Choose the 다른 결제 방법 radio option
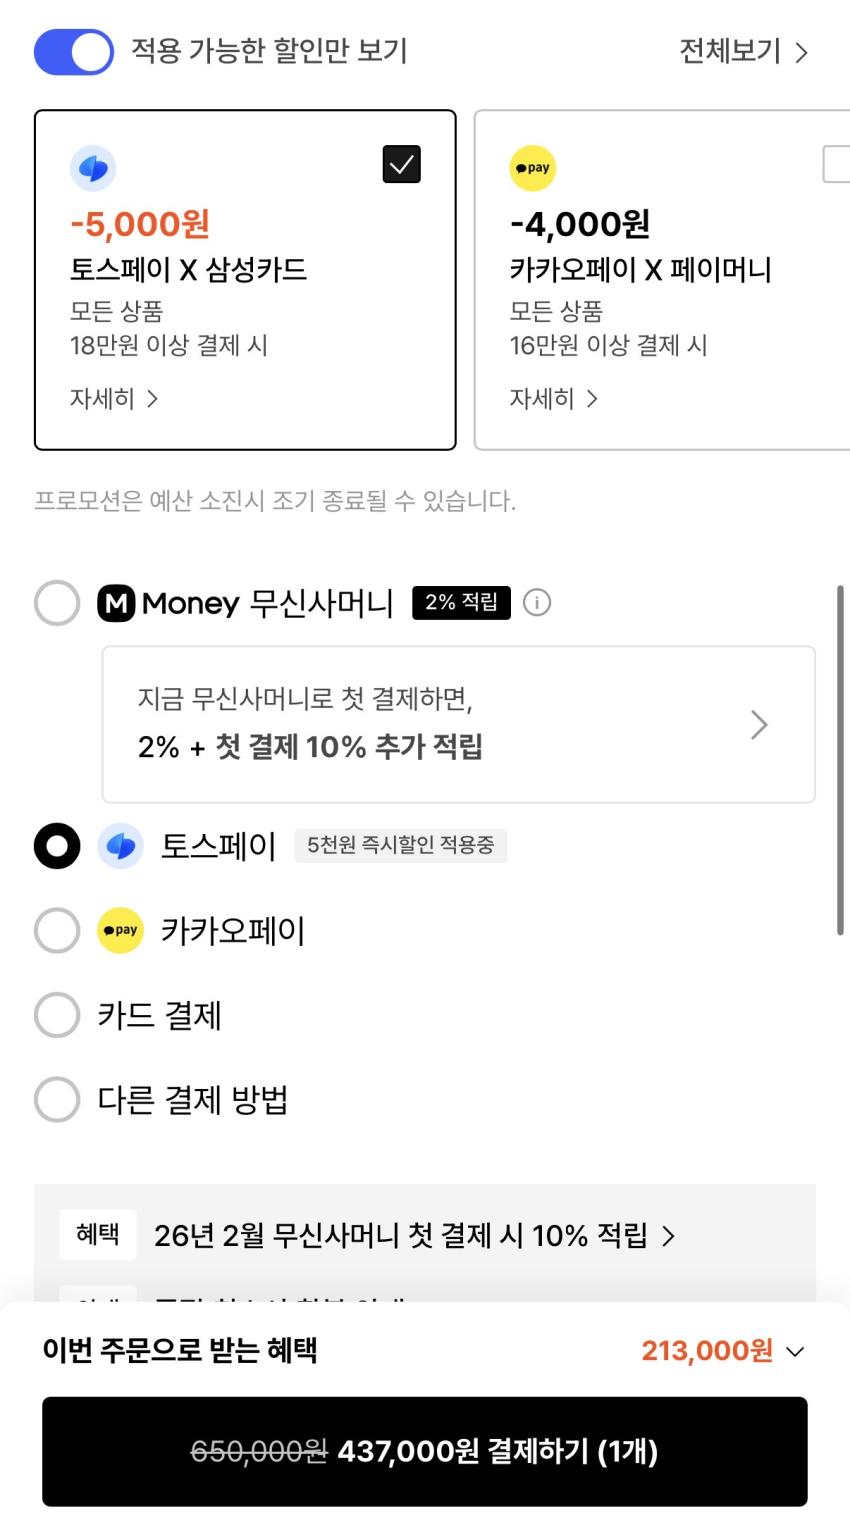The image size is (850, 1532). point(57,1100)
